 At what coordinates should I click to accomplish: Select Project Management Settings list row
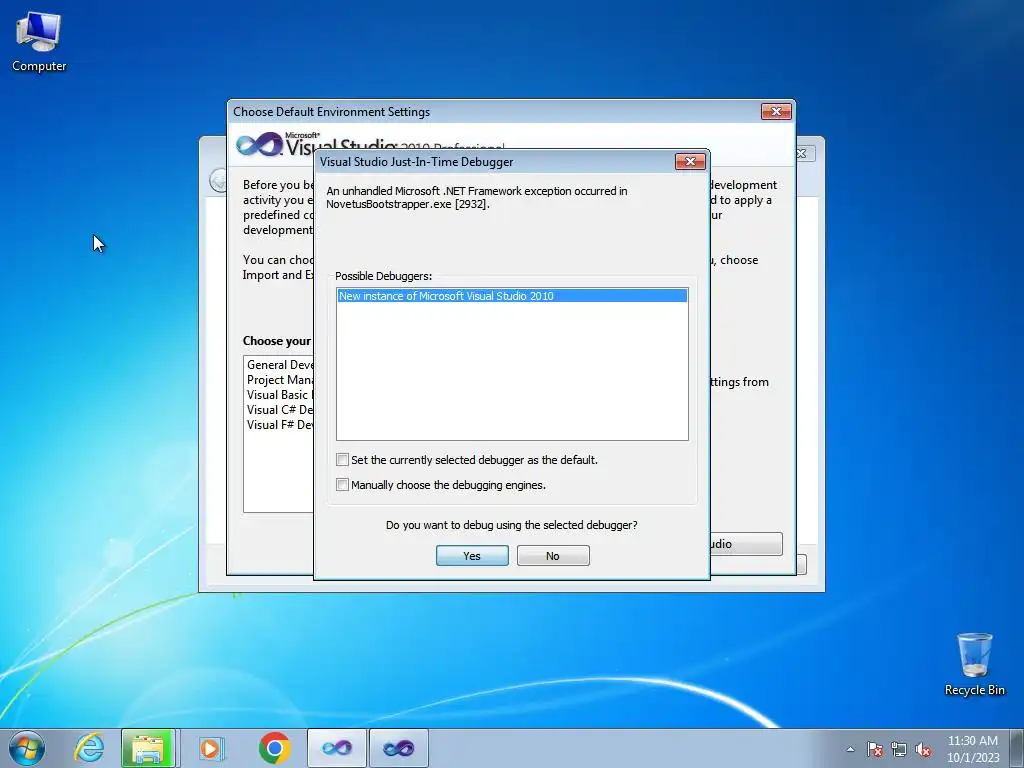point(280,380)
